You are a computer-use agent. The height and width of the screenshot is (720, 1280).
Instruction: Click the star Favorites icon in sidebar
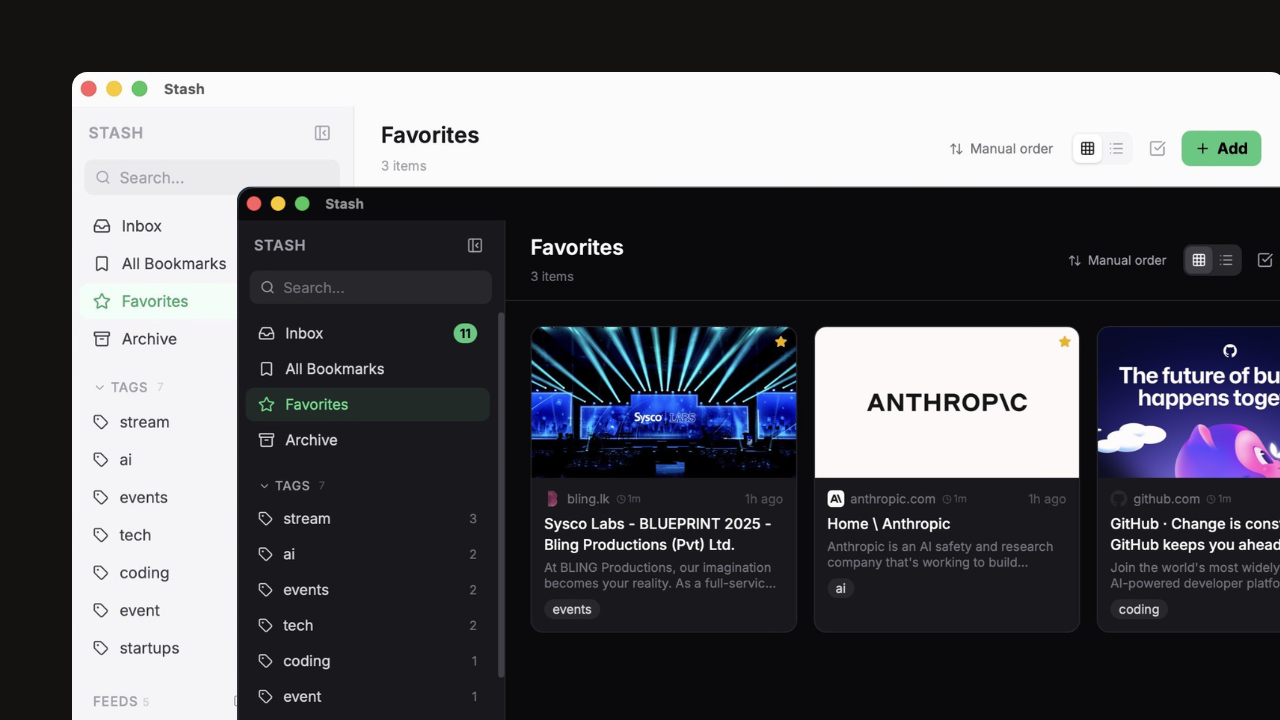click(x=266, y=404)
